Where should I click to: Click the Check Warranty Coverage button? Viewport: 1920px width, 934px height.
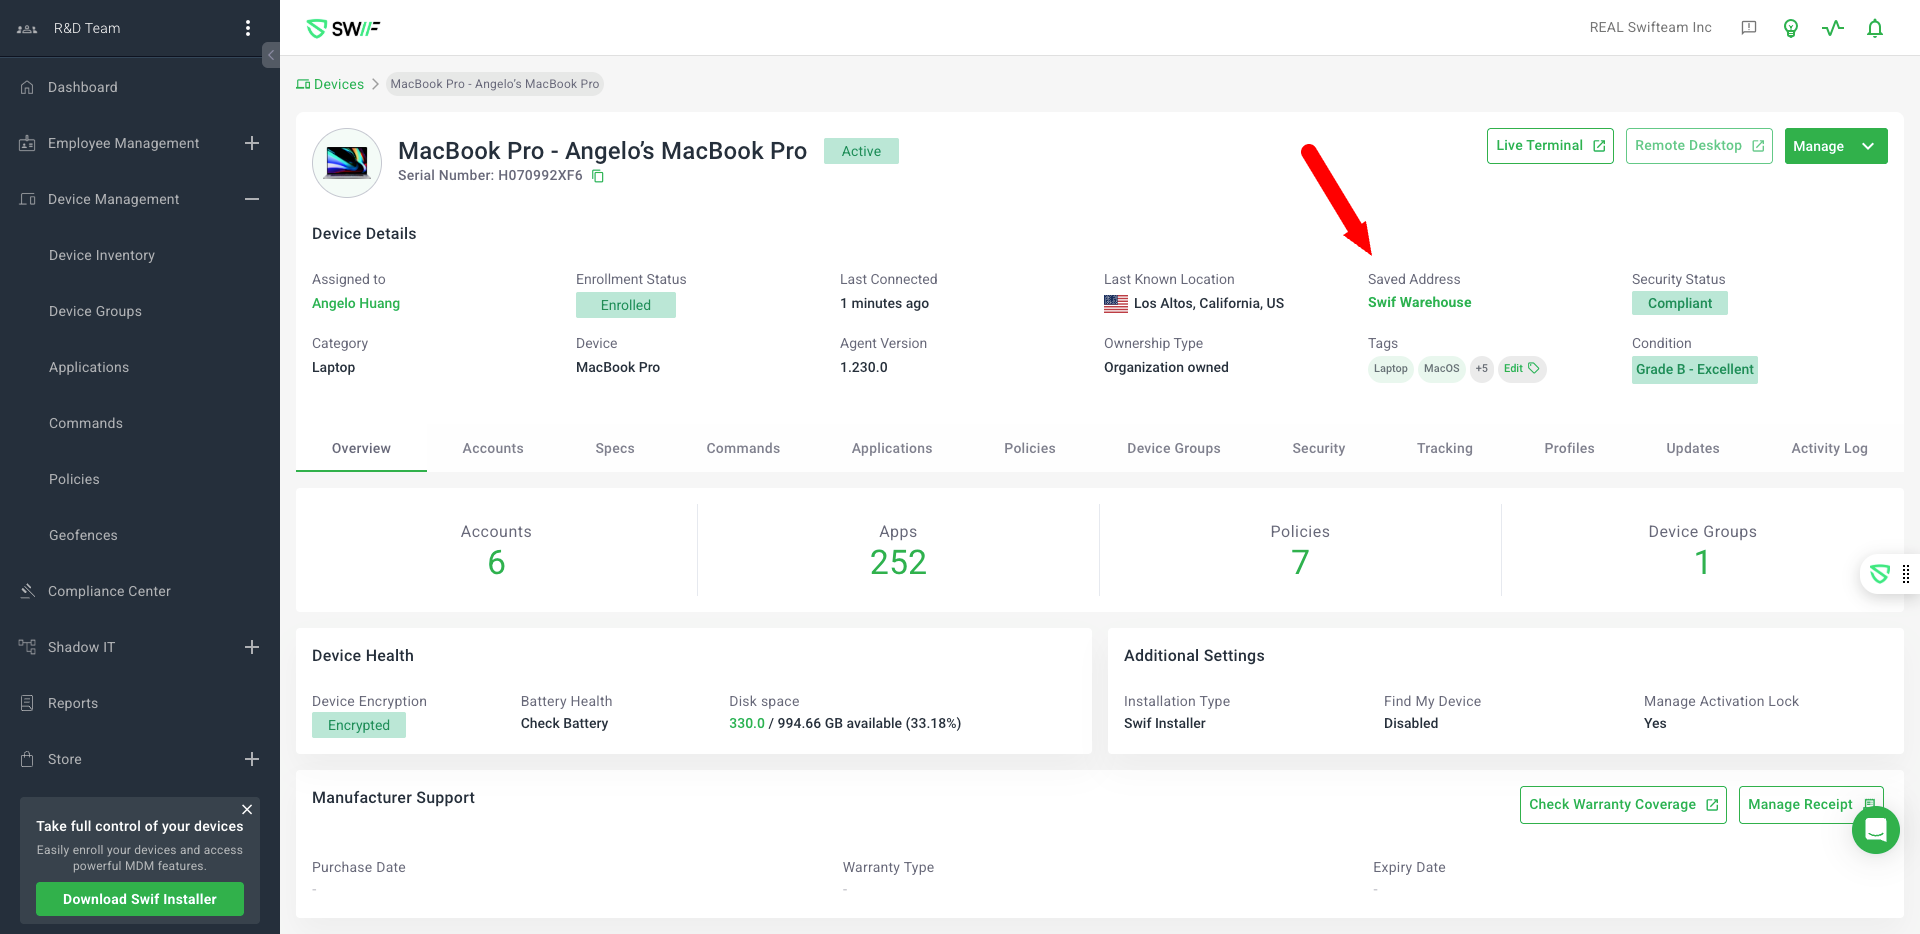(x=1622, y=805)
